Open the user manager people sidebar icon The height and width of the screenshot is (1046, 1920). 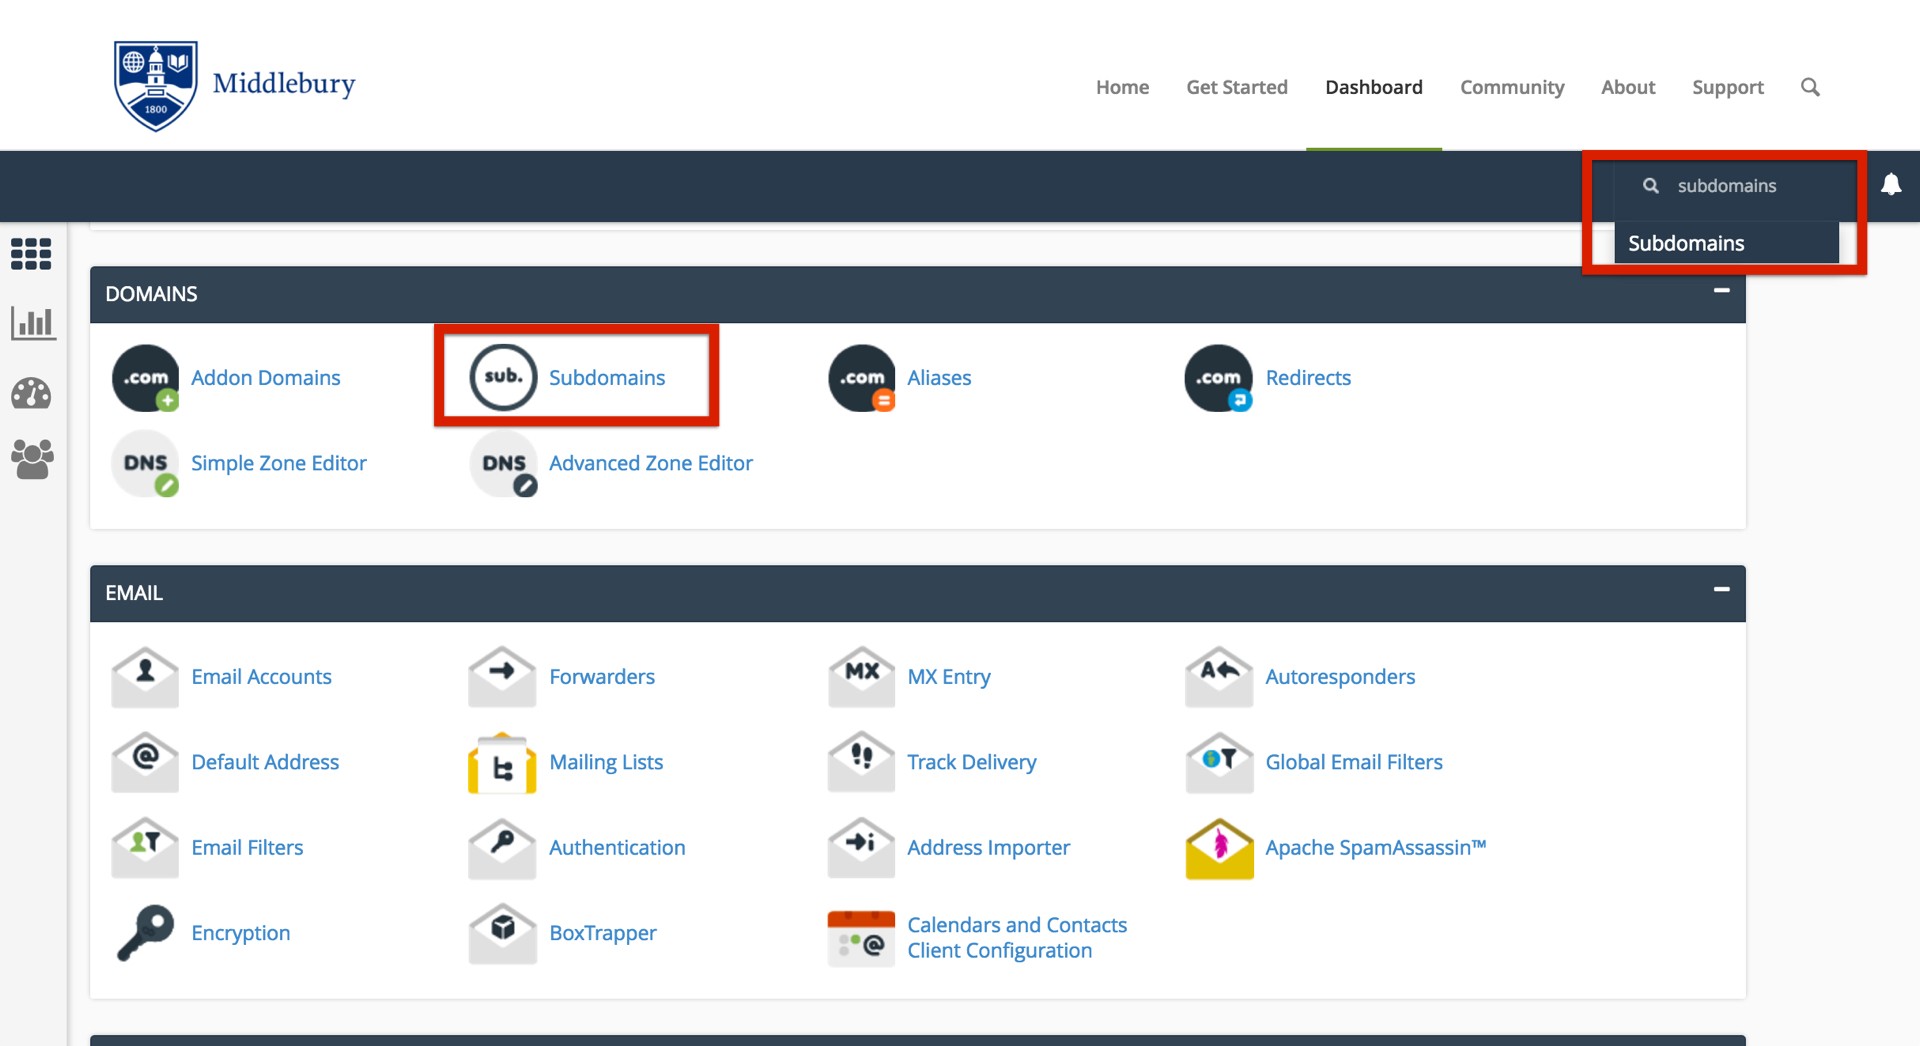pyautogui.click(x=32, y=460)
